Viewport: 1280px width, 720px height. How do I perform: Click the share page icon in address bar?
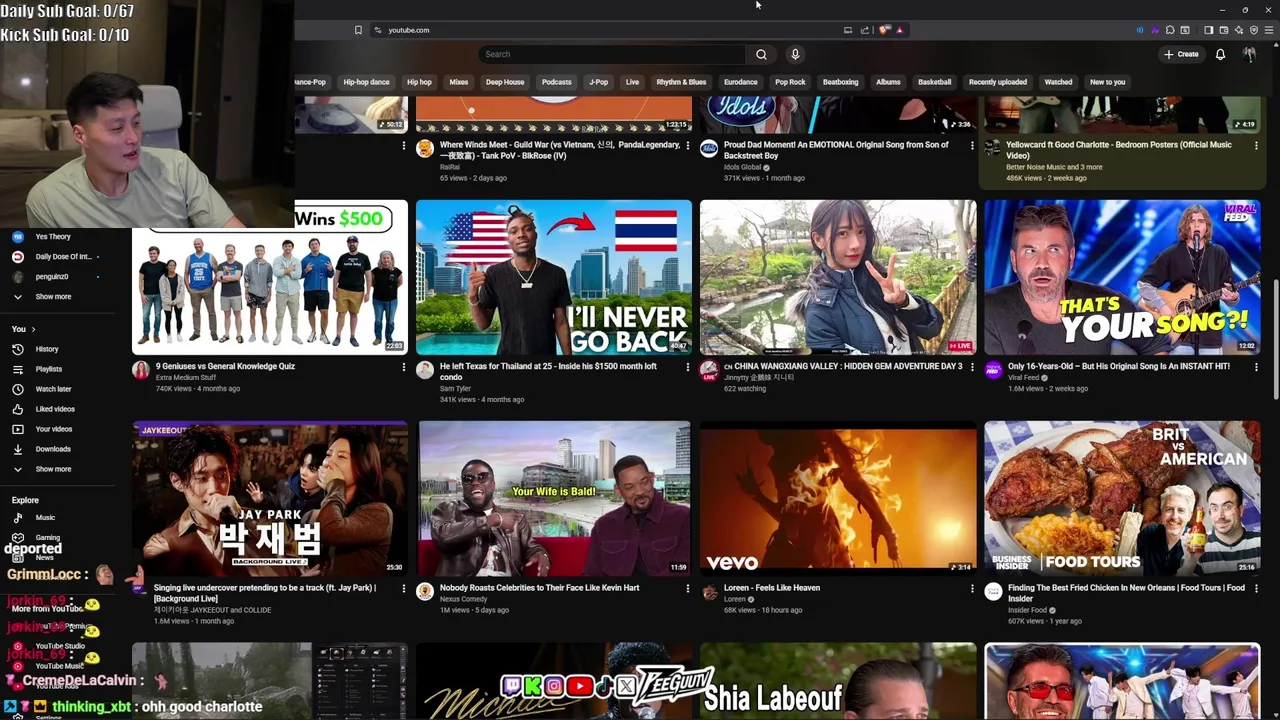coord(864,30)
